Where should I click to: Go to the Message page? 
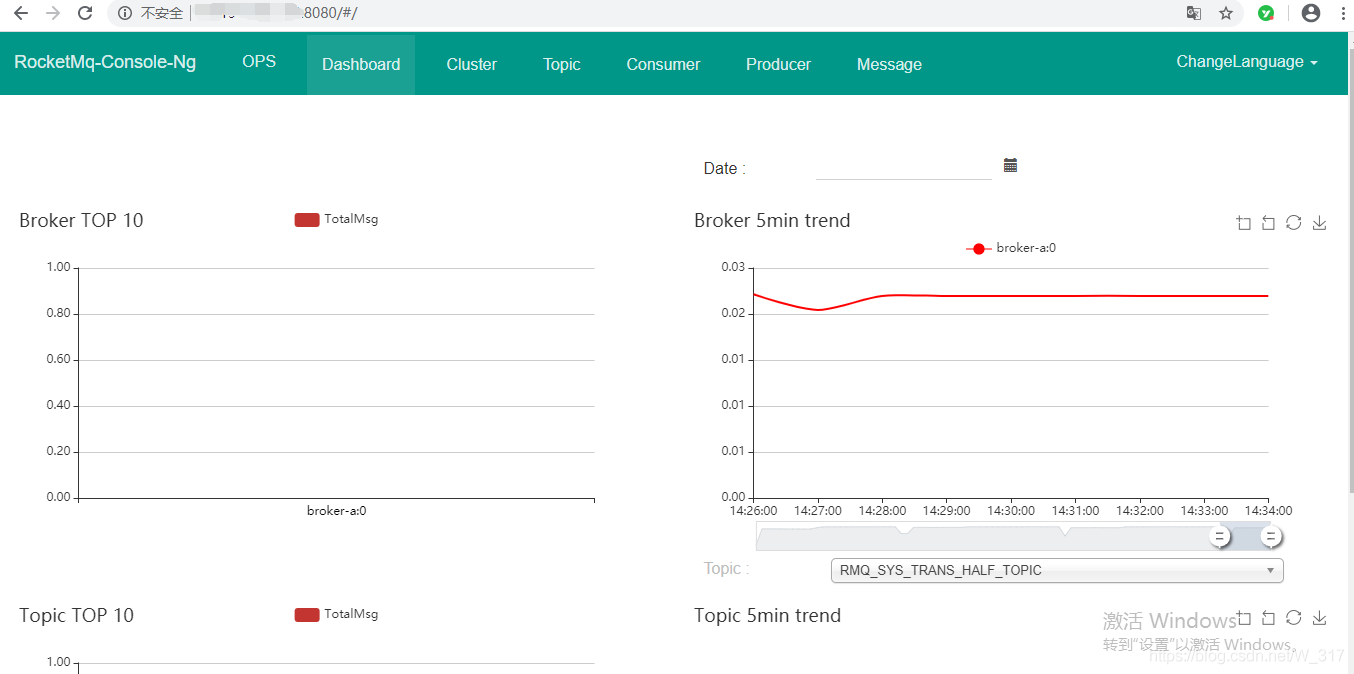click(x=889, y=64)
